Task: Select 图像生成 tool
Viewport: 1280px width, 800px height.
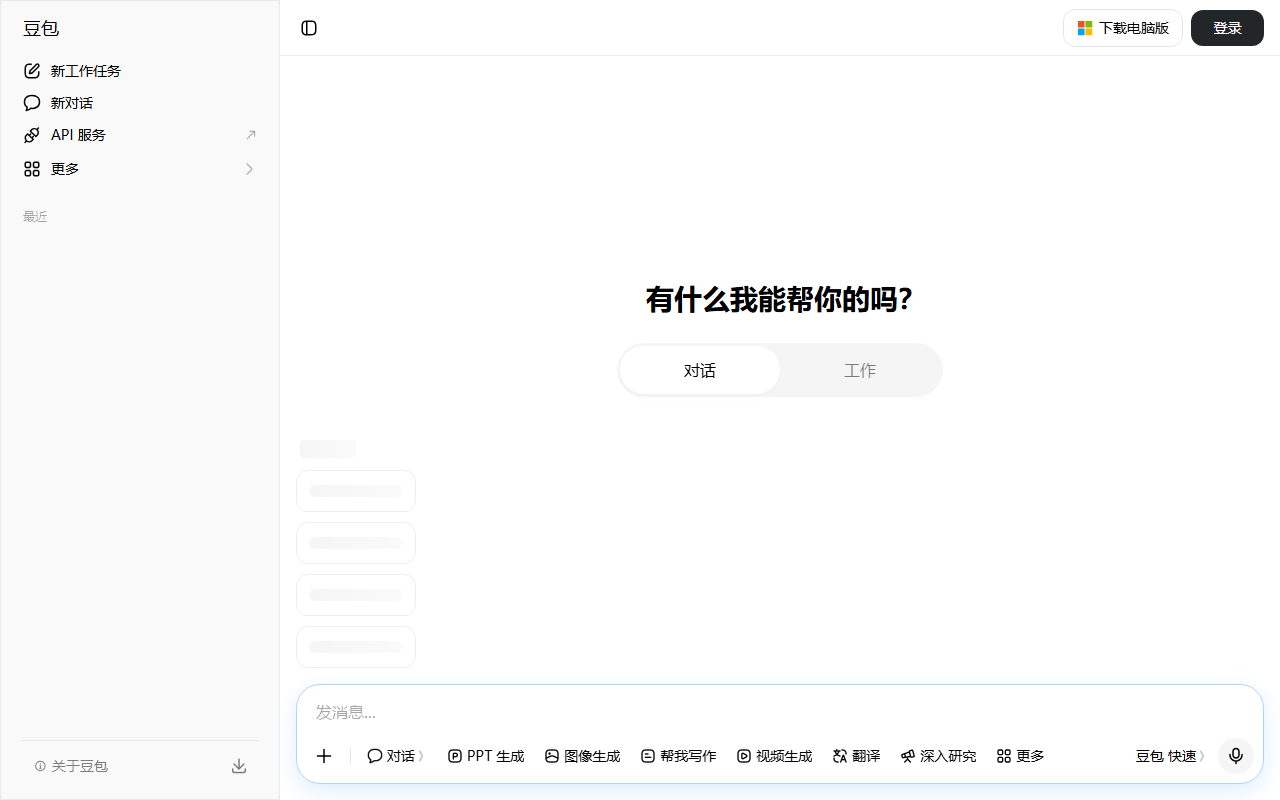Action: click(583, 756)
